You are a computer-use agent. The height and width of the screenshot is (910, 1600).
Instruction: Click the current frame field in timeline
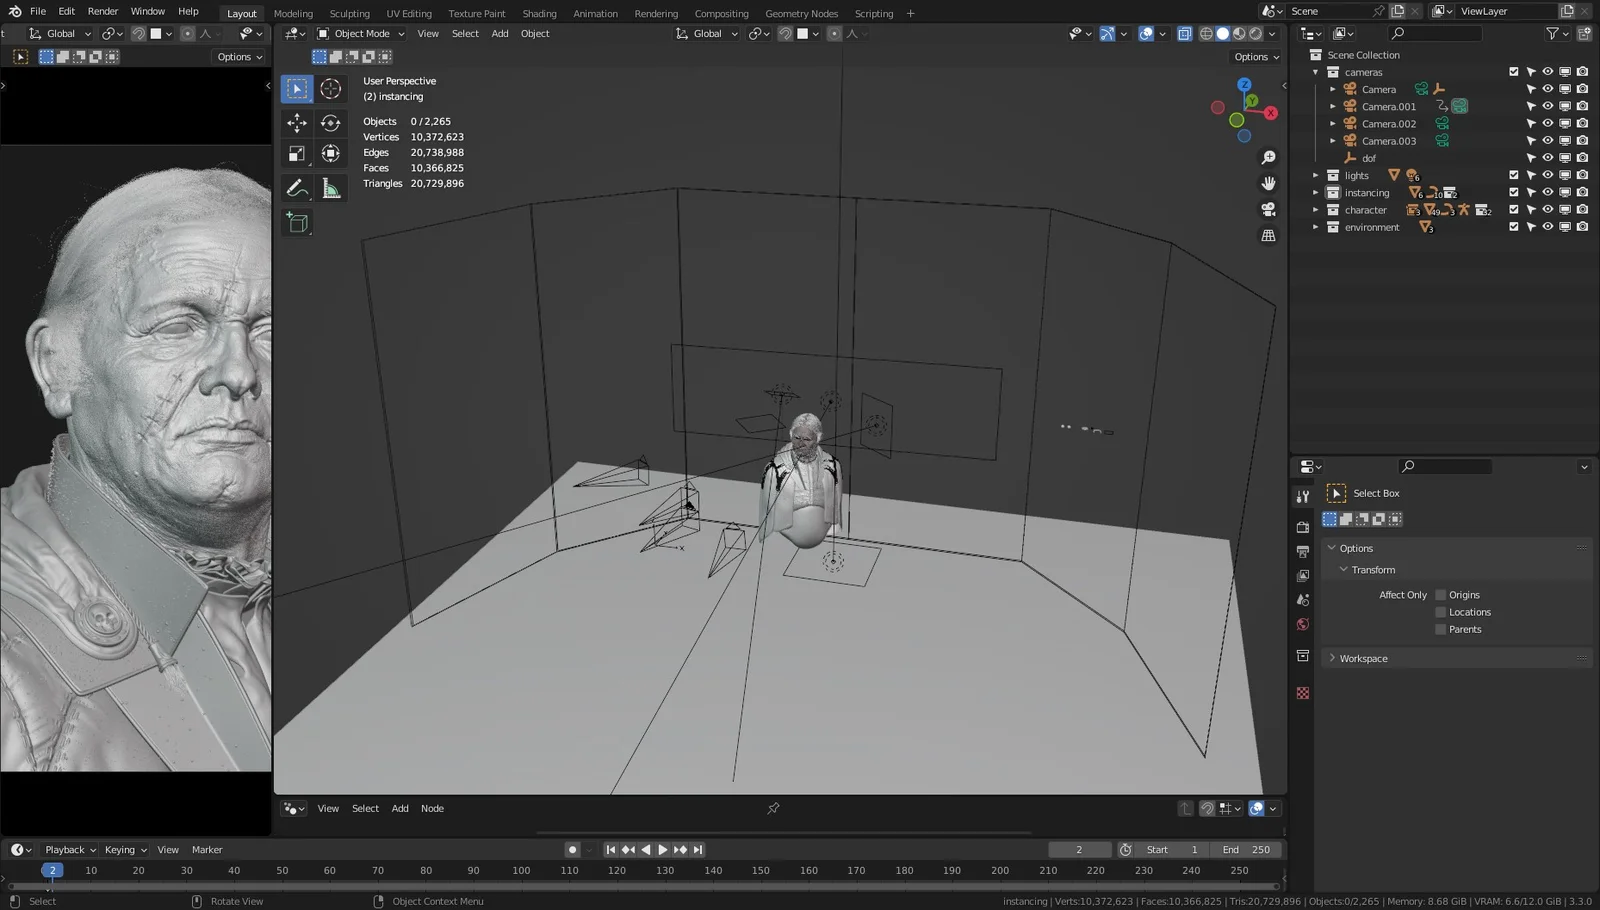click(1079, 849)
